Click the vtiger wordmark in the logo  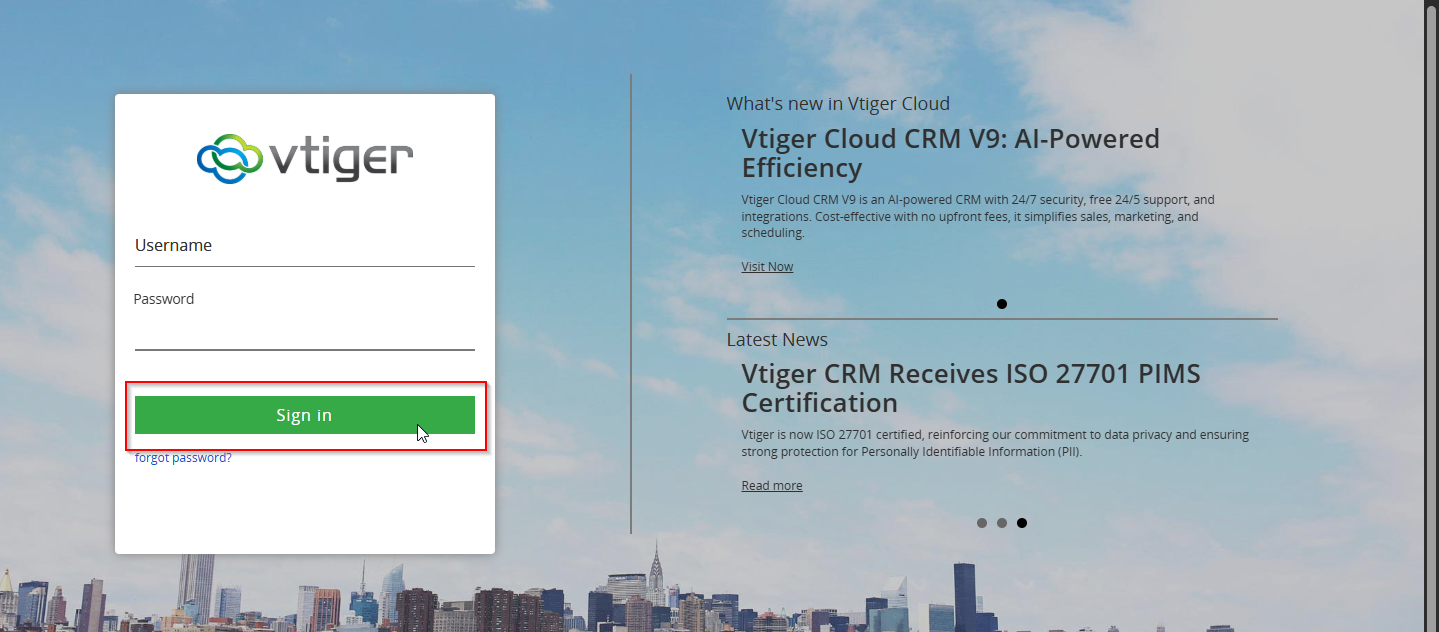[340, 158]
